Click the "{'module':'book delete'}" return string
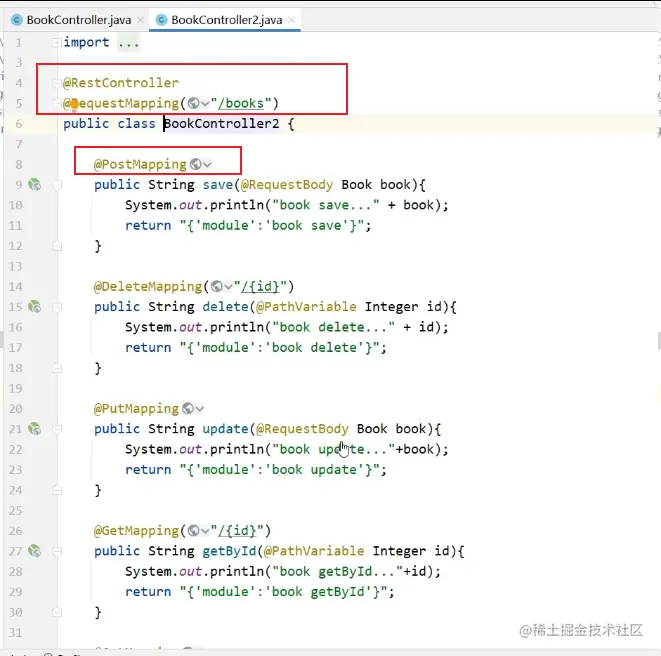Screen dimensions: 661x656 pos(279,348)
